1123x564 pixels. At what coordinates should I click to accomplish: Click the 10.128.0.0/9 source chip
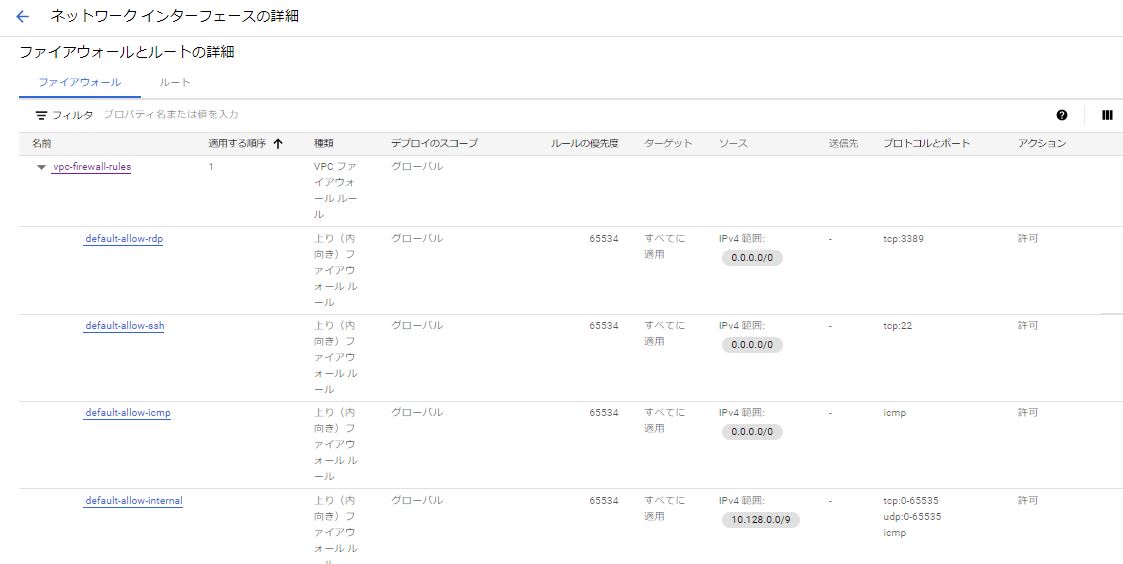[x=761, y=520]
